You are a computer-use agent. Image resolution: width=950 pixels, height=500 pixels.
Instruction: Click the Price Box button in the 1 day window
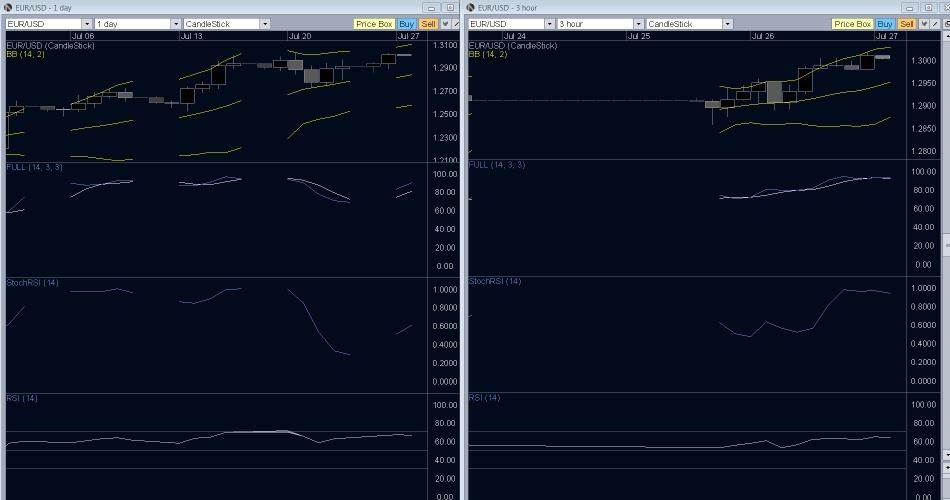[374, 24]
